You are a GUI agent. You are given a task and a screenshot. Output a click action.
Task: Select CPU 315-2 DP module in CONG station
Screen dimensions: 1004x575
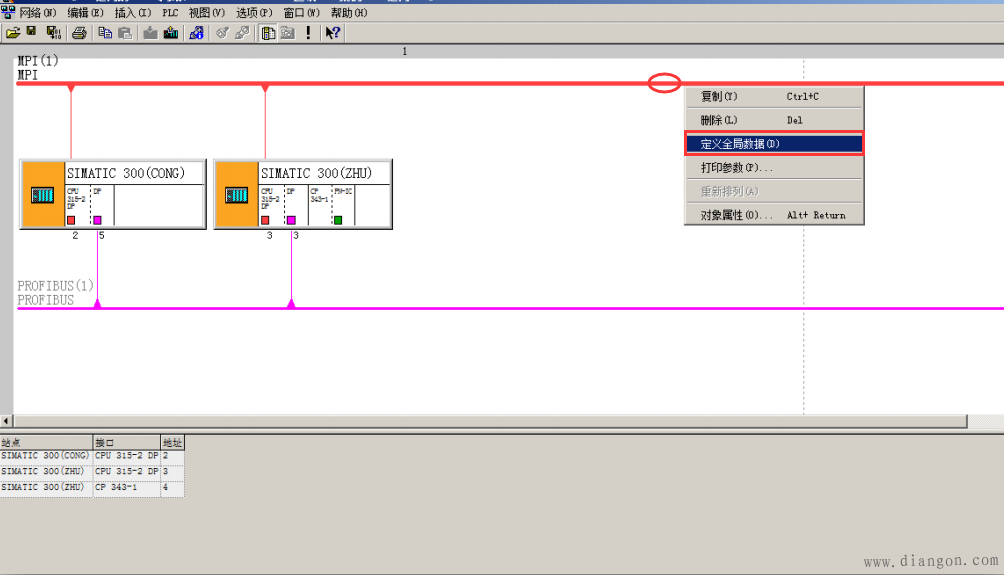77,205
